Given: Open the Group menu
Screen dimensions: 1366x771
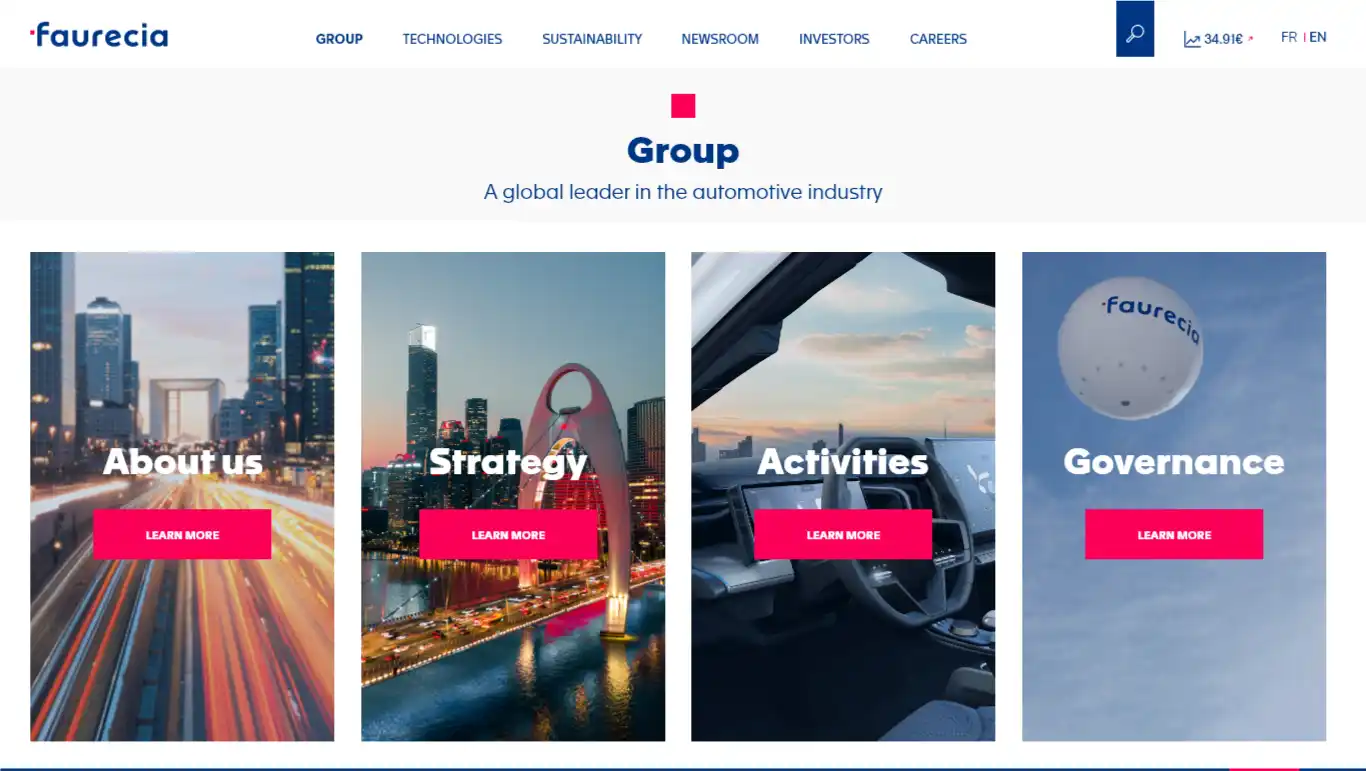Looking at the screenshot, I should [x=339, y=39].
